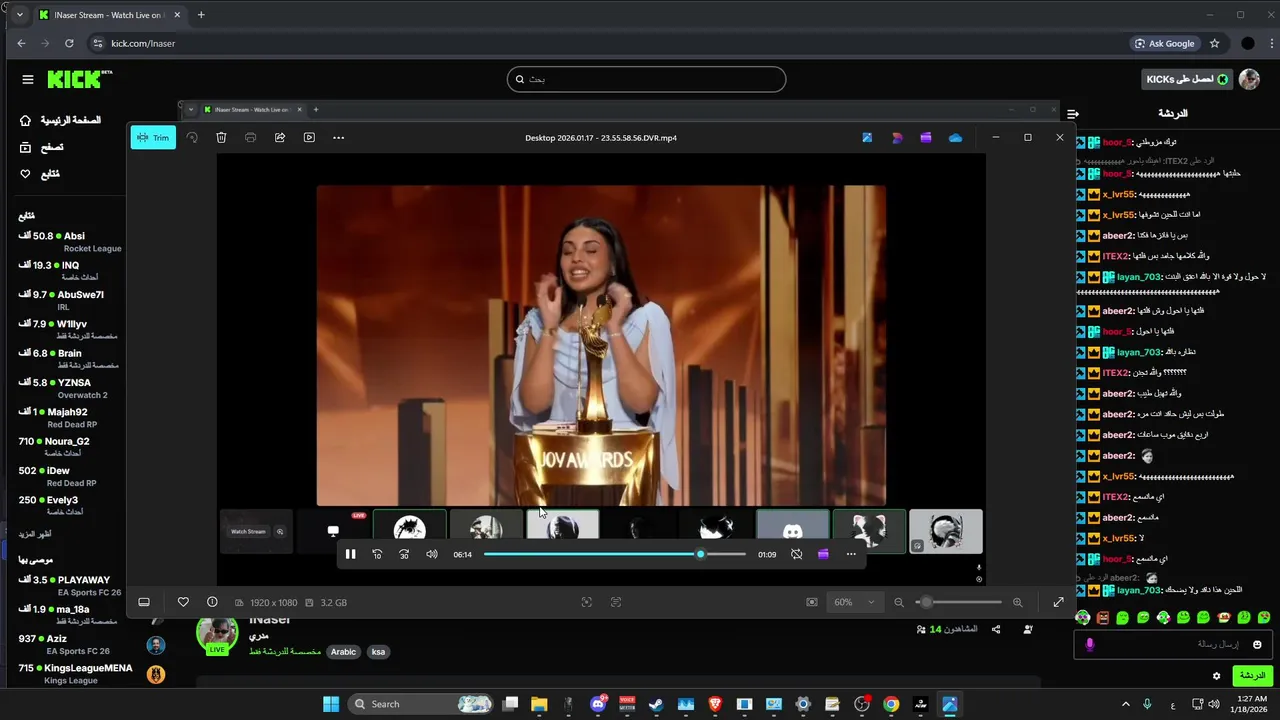Bookmark this page with star icon
This screenshot has height=720, width=1280.
[1214, 43]
